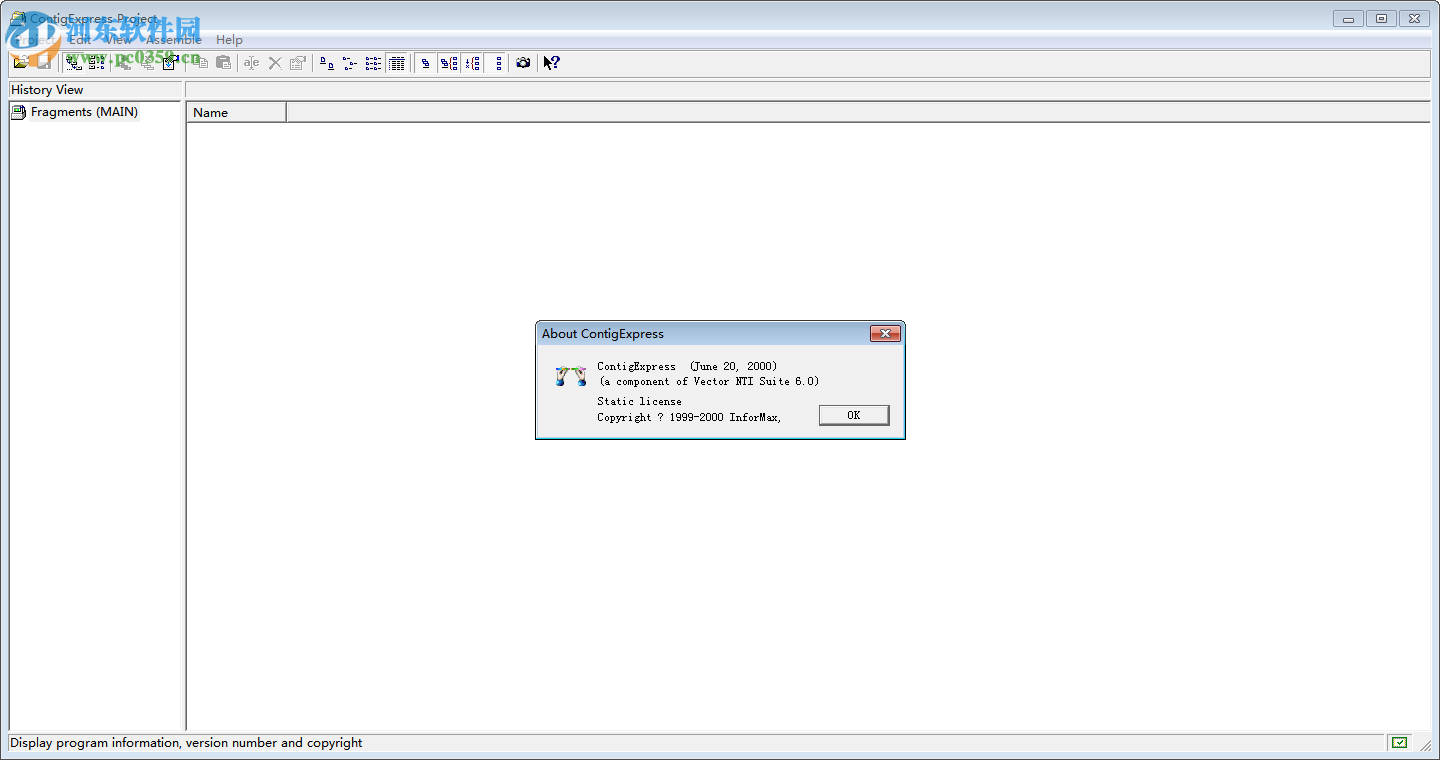Screen dimensions: 1440x760
Task: Close the About ContigExpress dialog
Action: coord(885,334)
